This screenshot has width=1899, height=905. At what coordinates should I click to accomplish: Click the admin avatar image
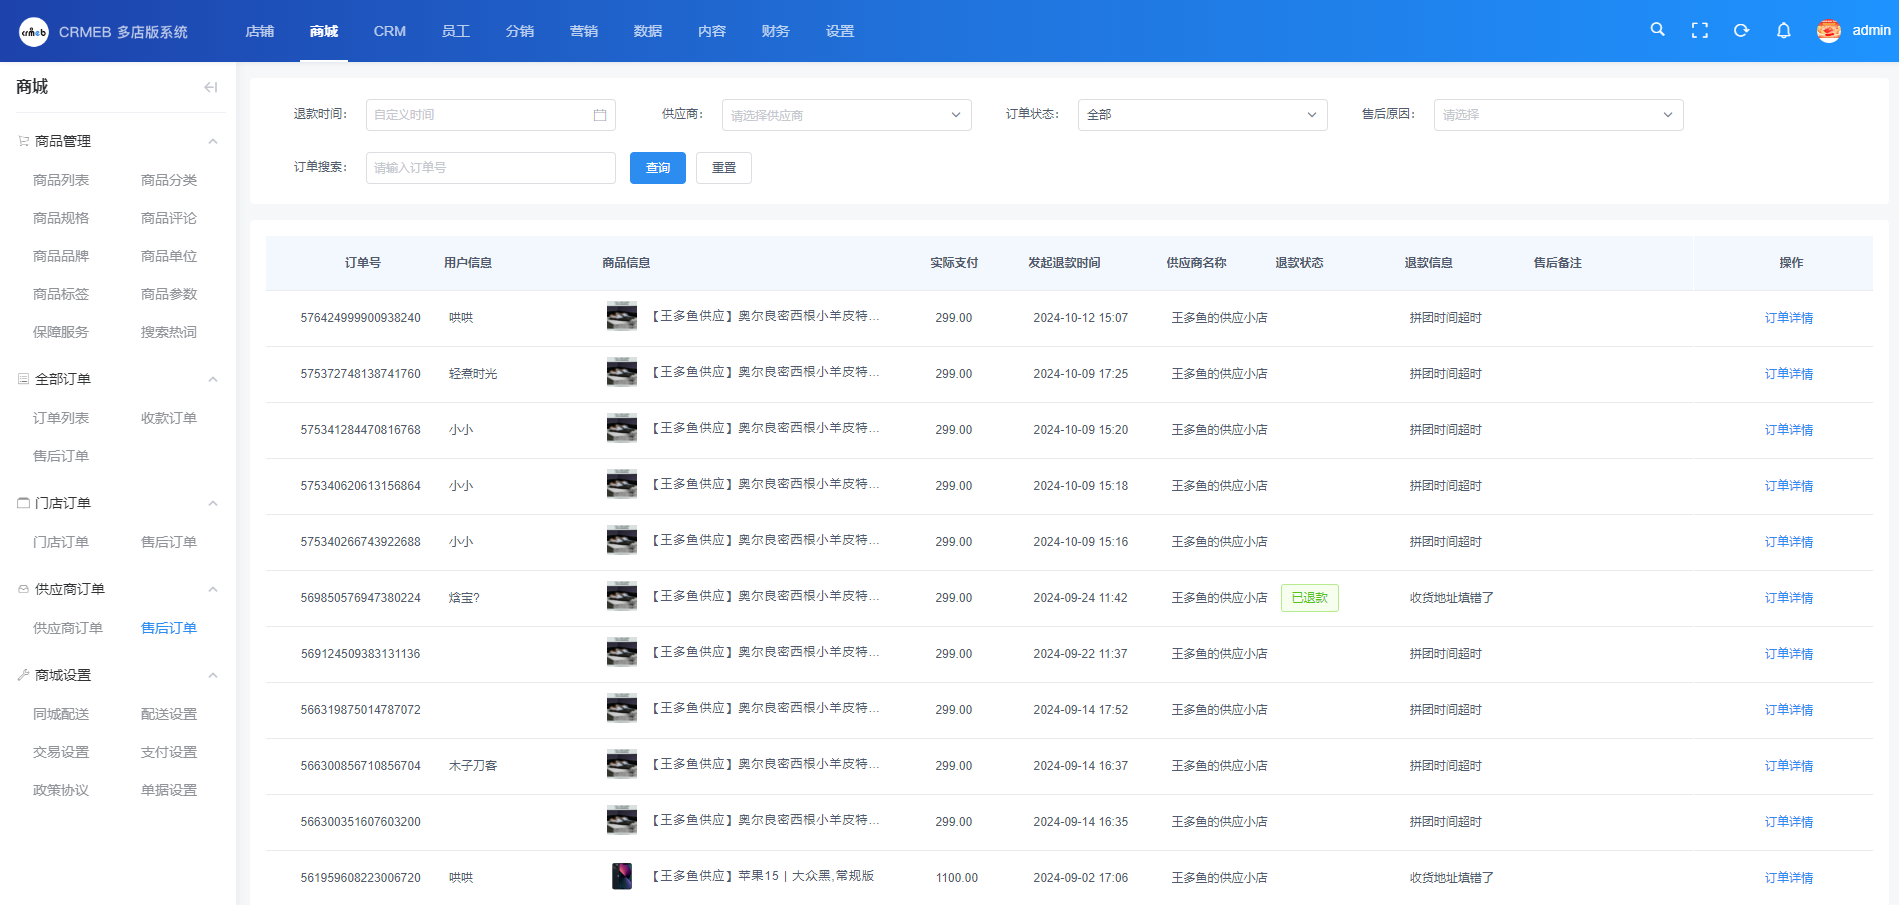(x=1828, y=31)
